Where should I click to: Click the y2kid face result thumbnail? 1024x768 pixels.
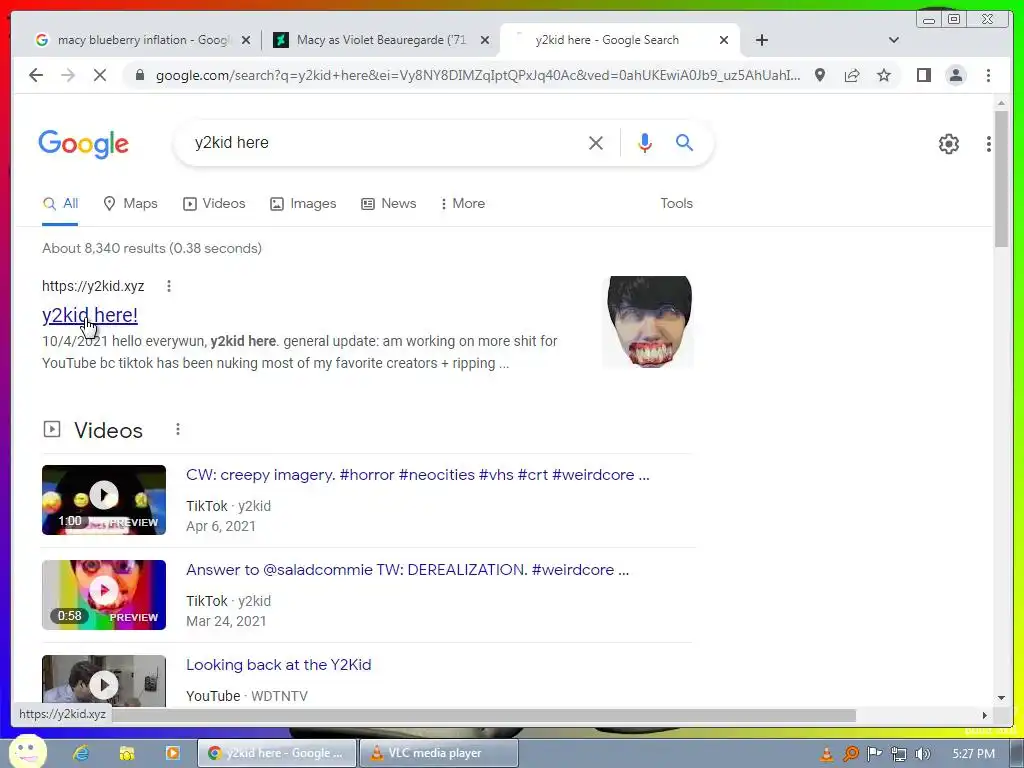pyautogui.click(x=648, y=321)
